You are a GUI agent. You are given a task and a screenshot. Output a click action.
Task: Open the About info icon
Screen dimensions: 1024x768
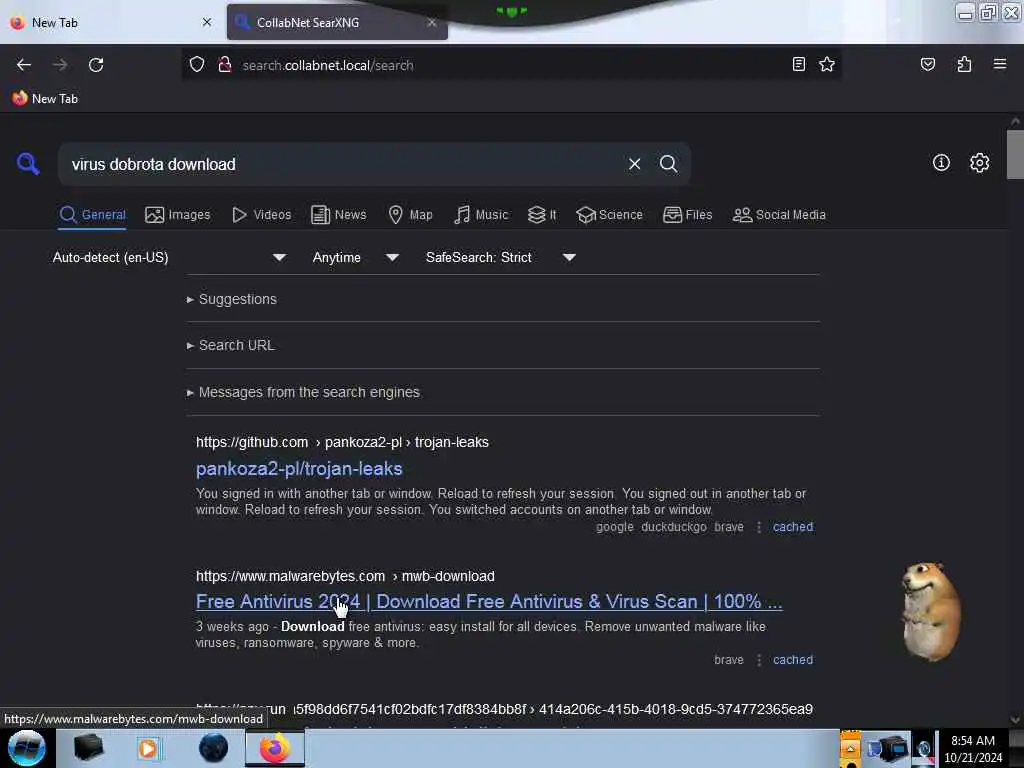click(x=941, y=163)
